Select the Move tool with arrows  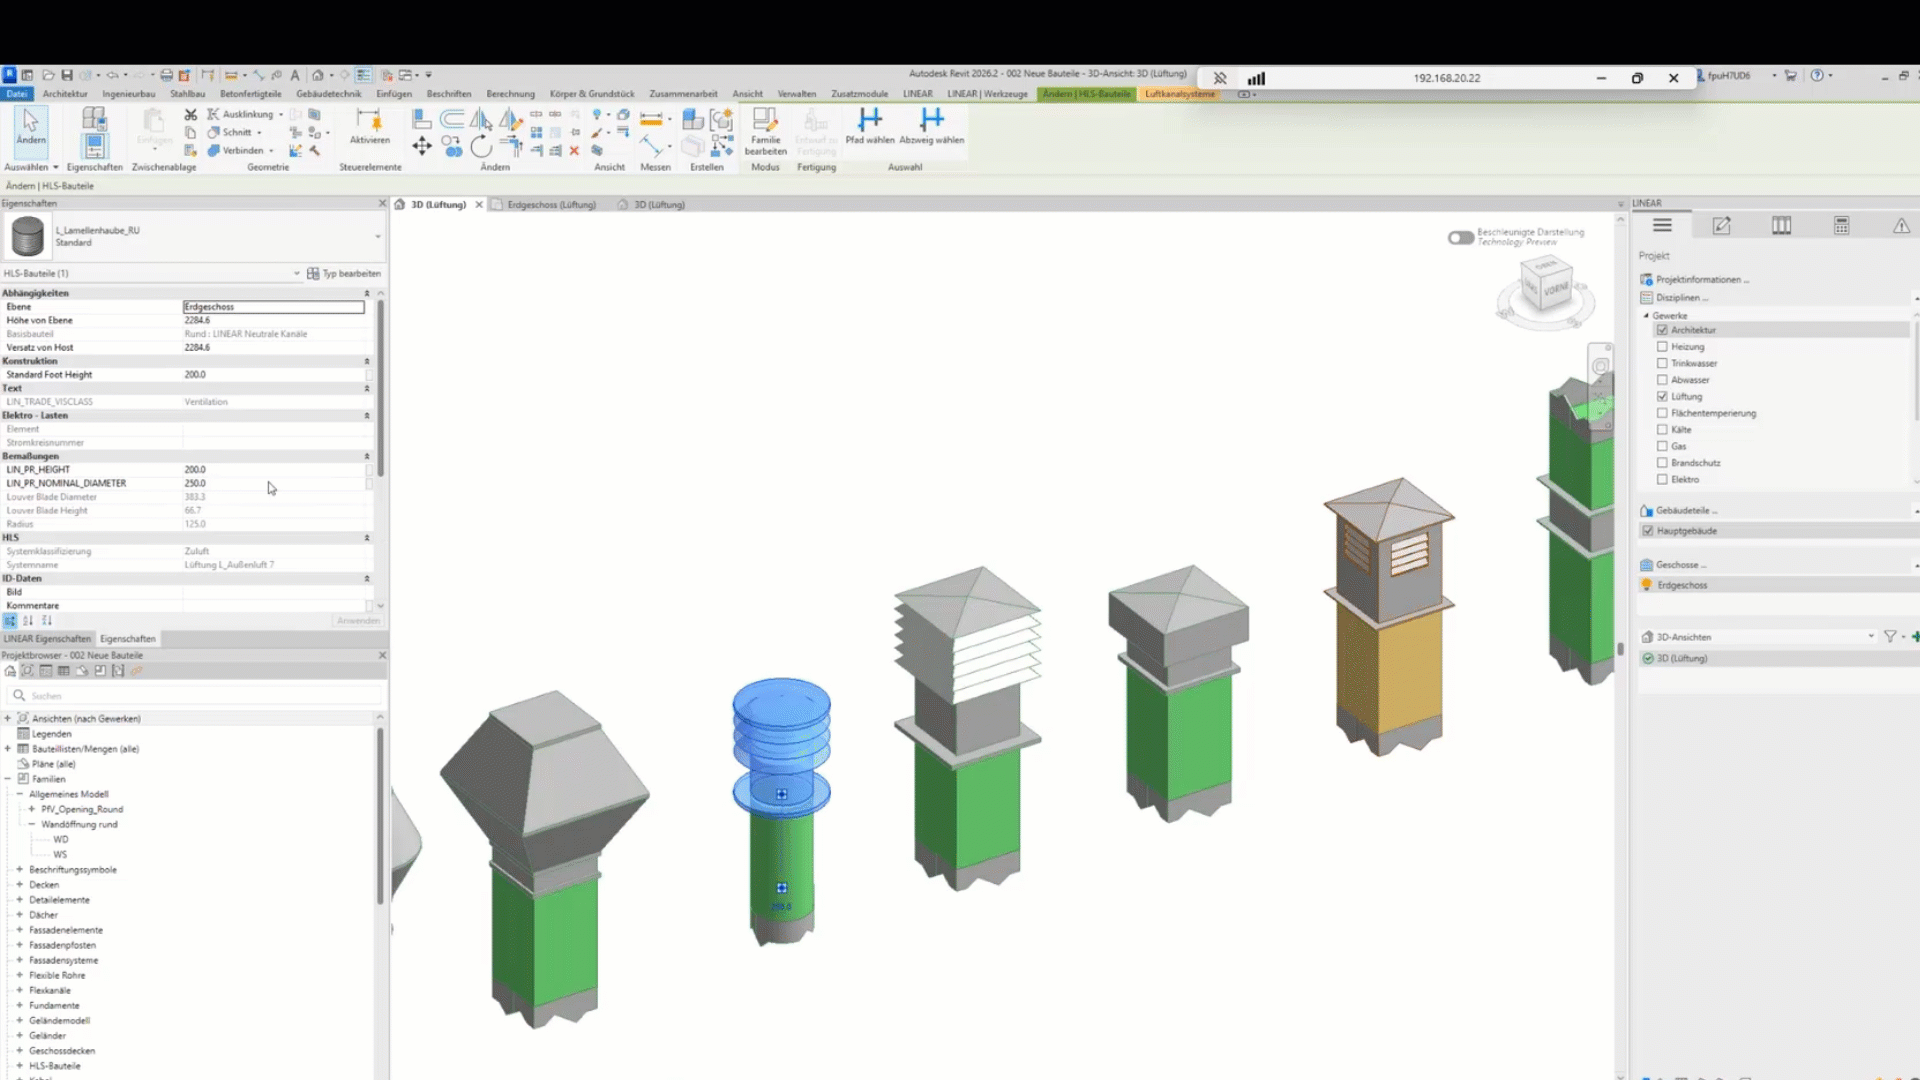point(421,147)
